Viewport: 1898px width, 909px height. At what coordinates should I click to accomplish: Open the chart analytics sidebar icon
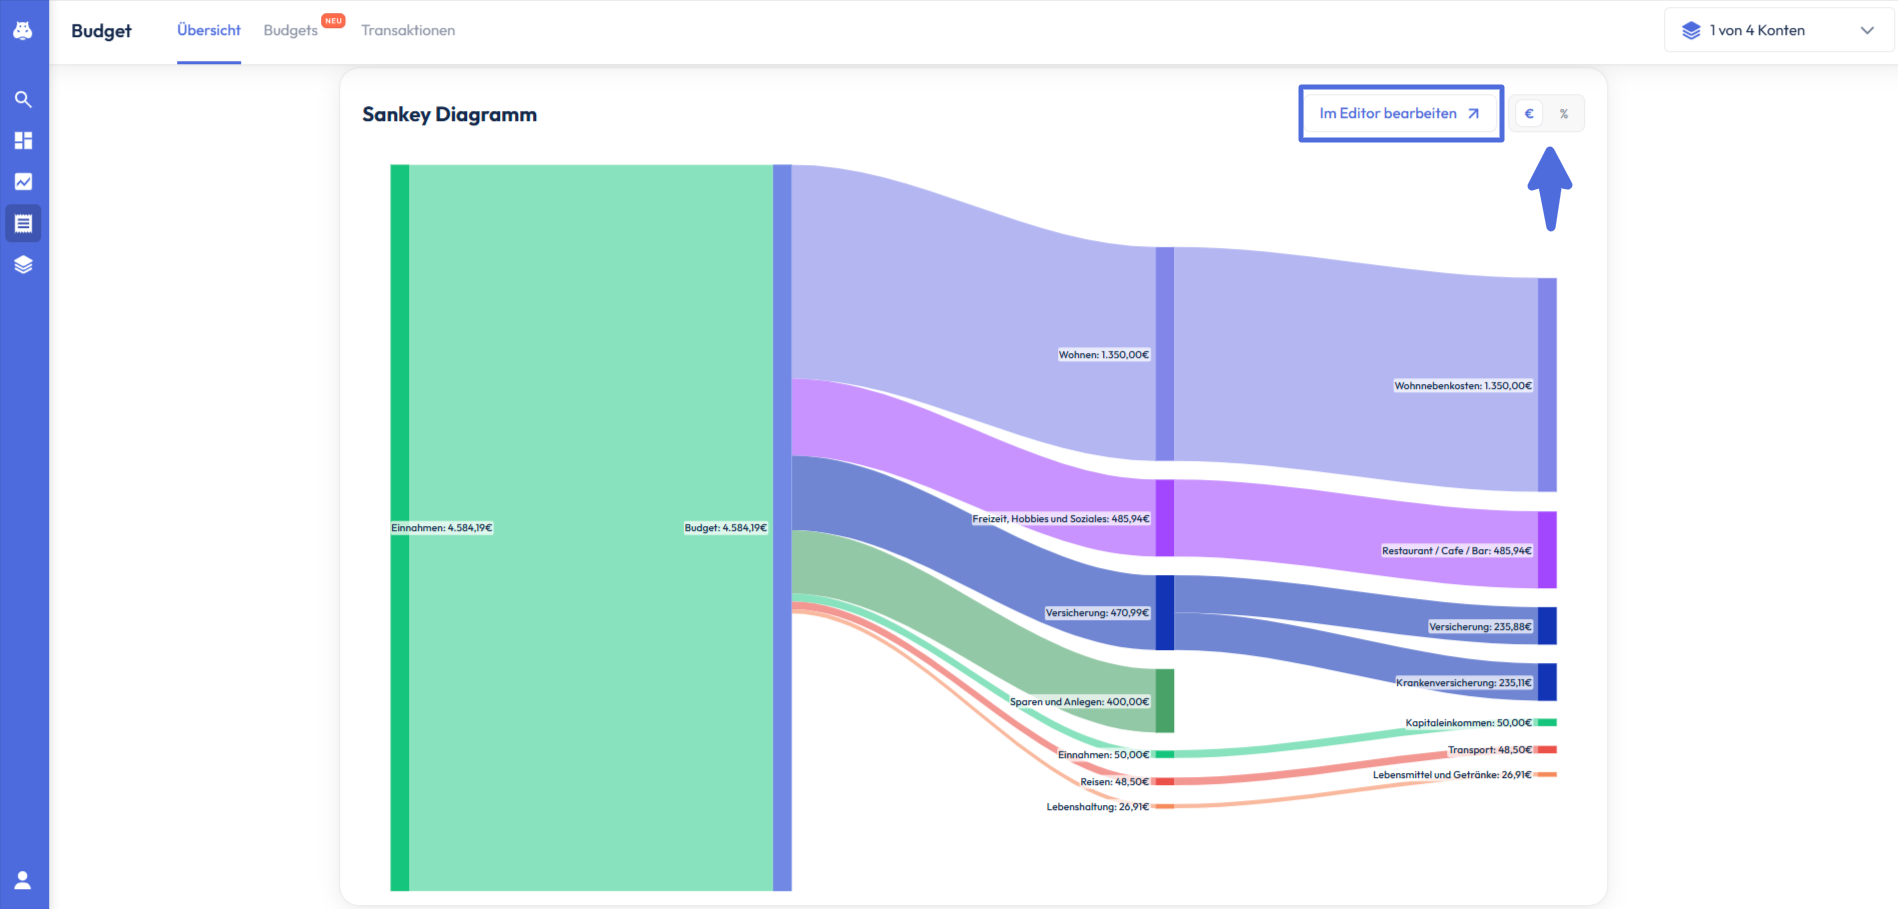(x=23, y=182)
